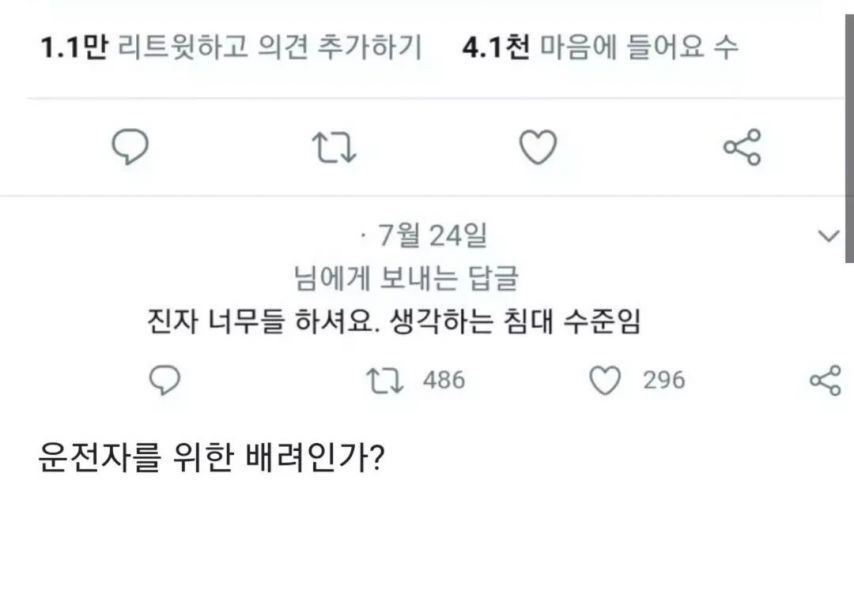Click the 296 like count on the reply
The image size is (854, 600).
tap(664, 380)
